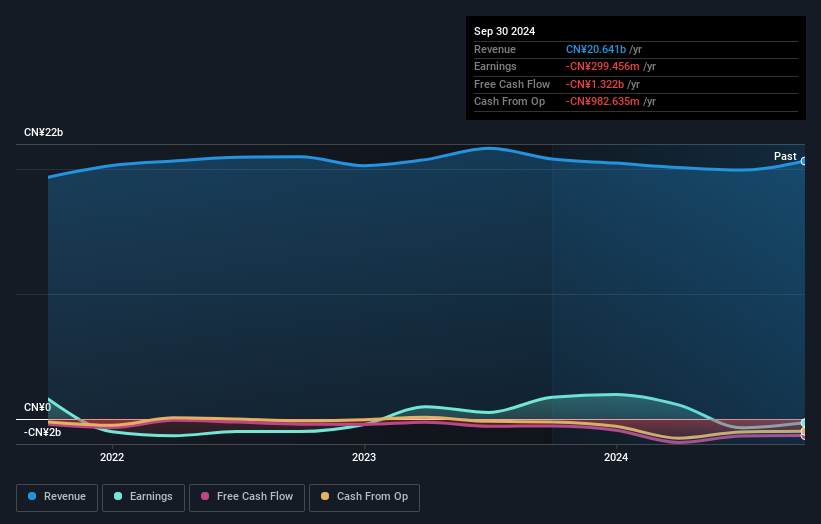Click the Sep 30 2024 tooltip date
821x524 pixels.
pos(504,31)
